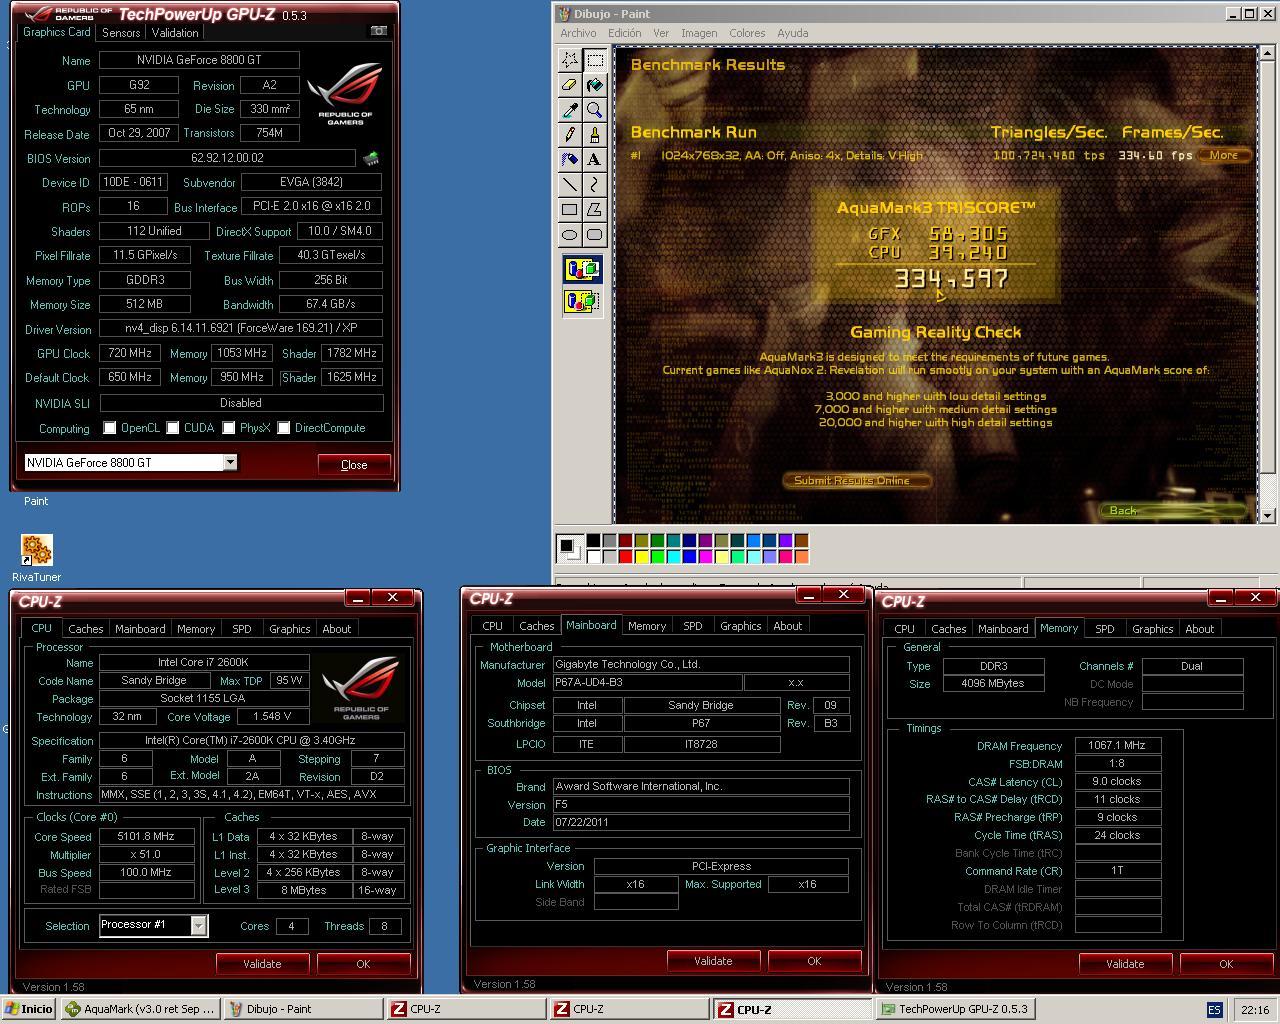Image resolution: width=1280 pixels, height=1024 pixels.
Task: Select the Brush tool in Paint
Action: 594,135
